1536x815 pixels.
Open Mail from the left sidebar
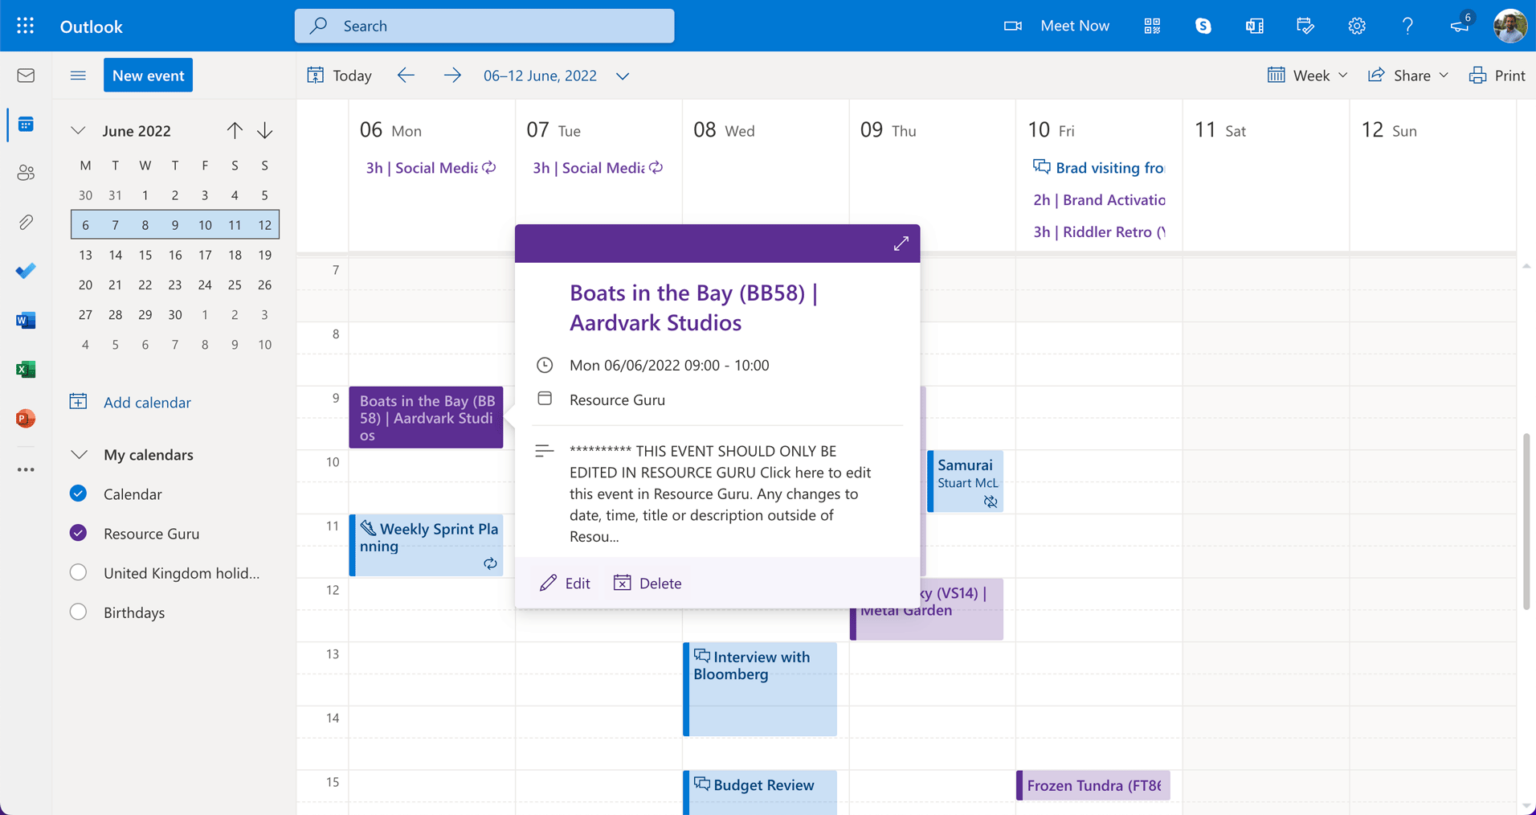(26, 76)
